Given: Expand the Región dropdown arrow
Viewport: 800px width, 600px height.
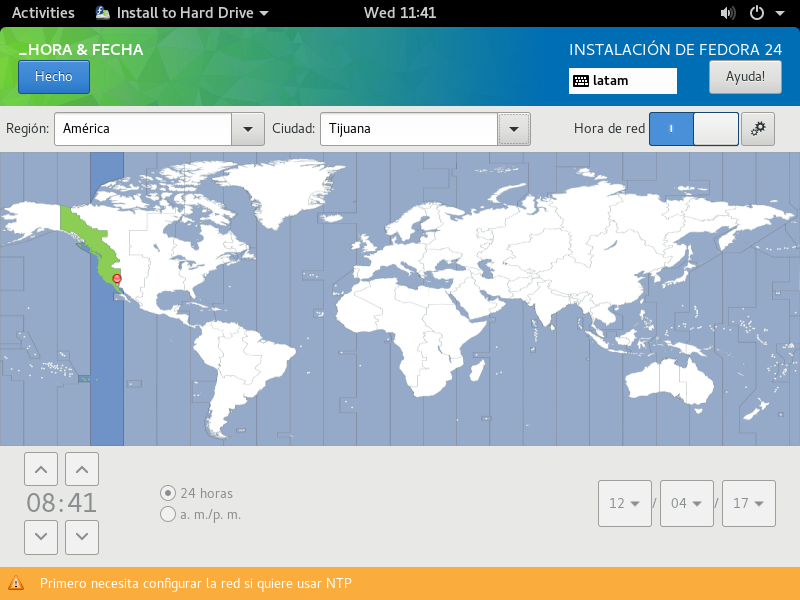Looking at the screenshot, I should point(248,129).
